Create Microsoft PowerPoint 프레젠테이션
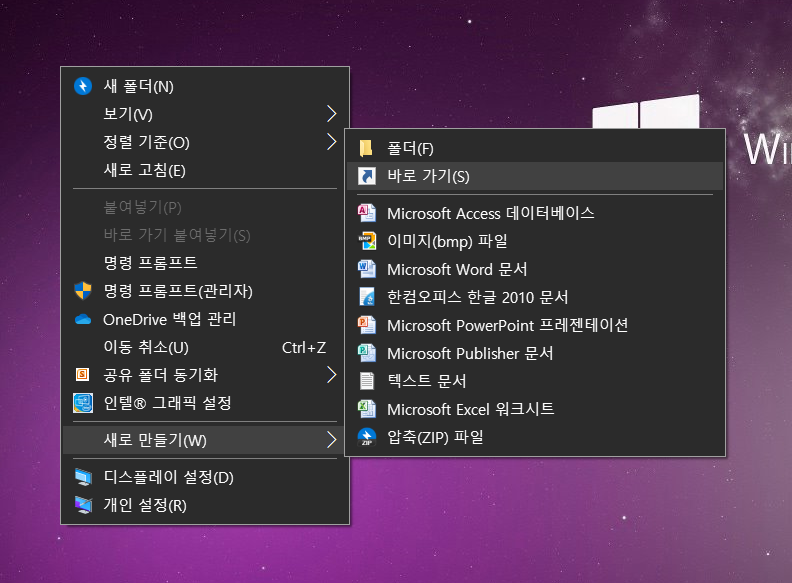 pos(535,325)
